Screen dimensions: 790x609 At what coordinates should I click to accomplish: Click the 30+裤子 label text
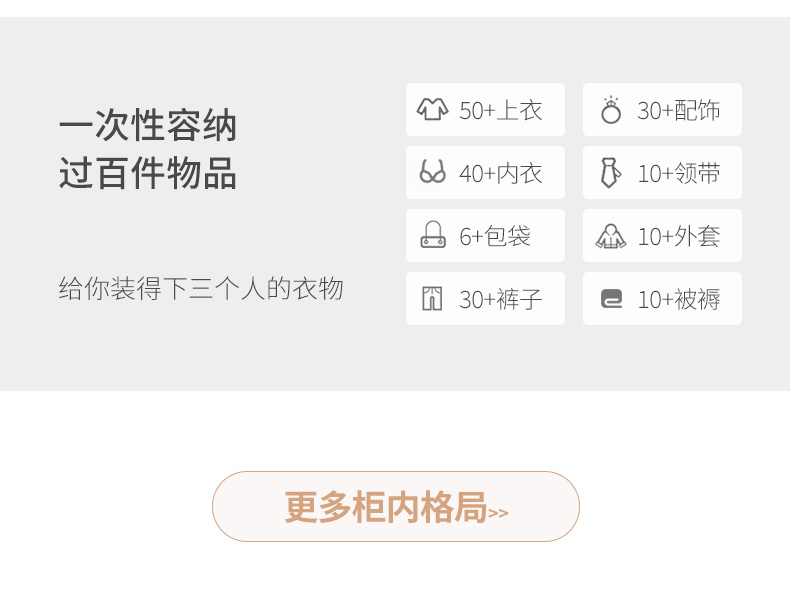(500, 299)
